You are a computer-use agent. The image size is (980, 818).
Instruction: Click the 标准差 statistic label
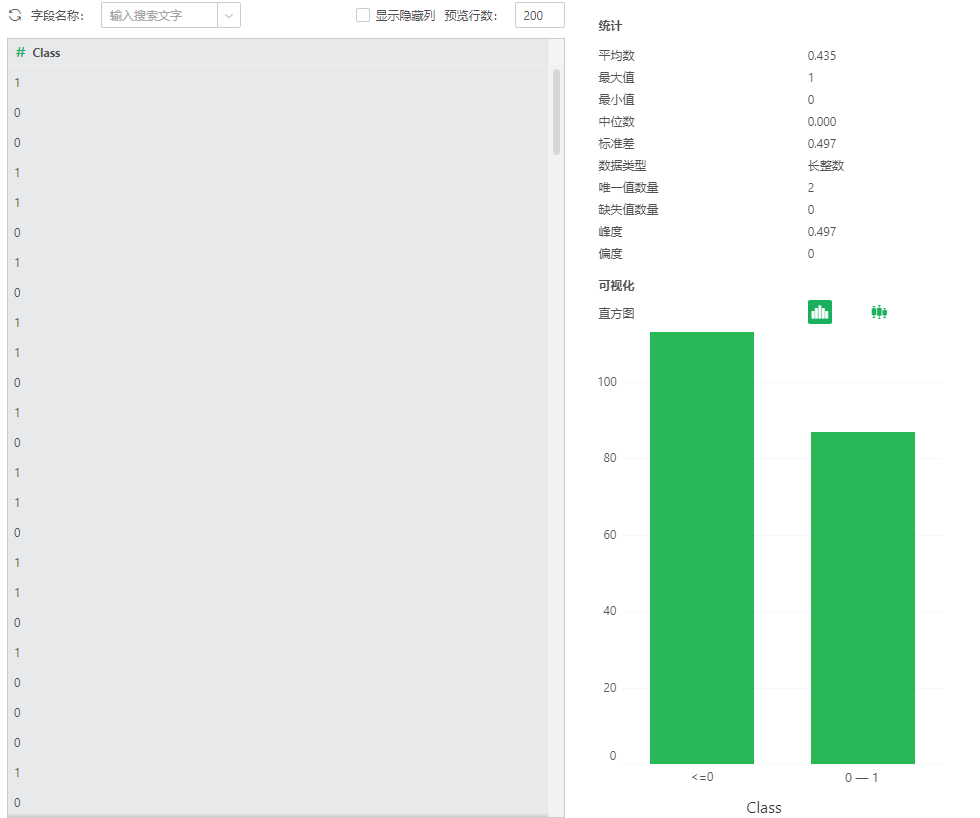[616, 144]
